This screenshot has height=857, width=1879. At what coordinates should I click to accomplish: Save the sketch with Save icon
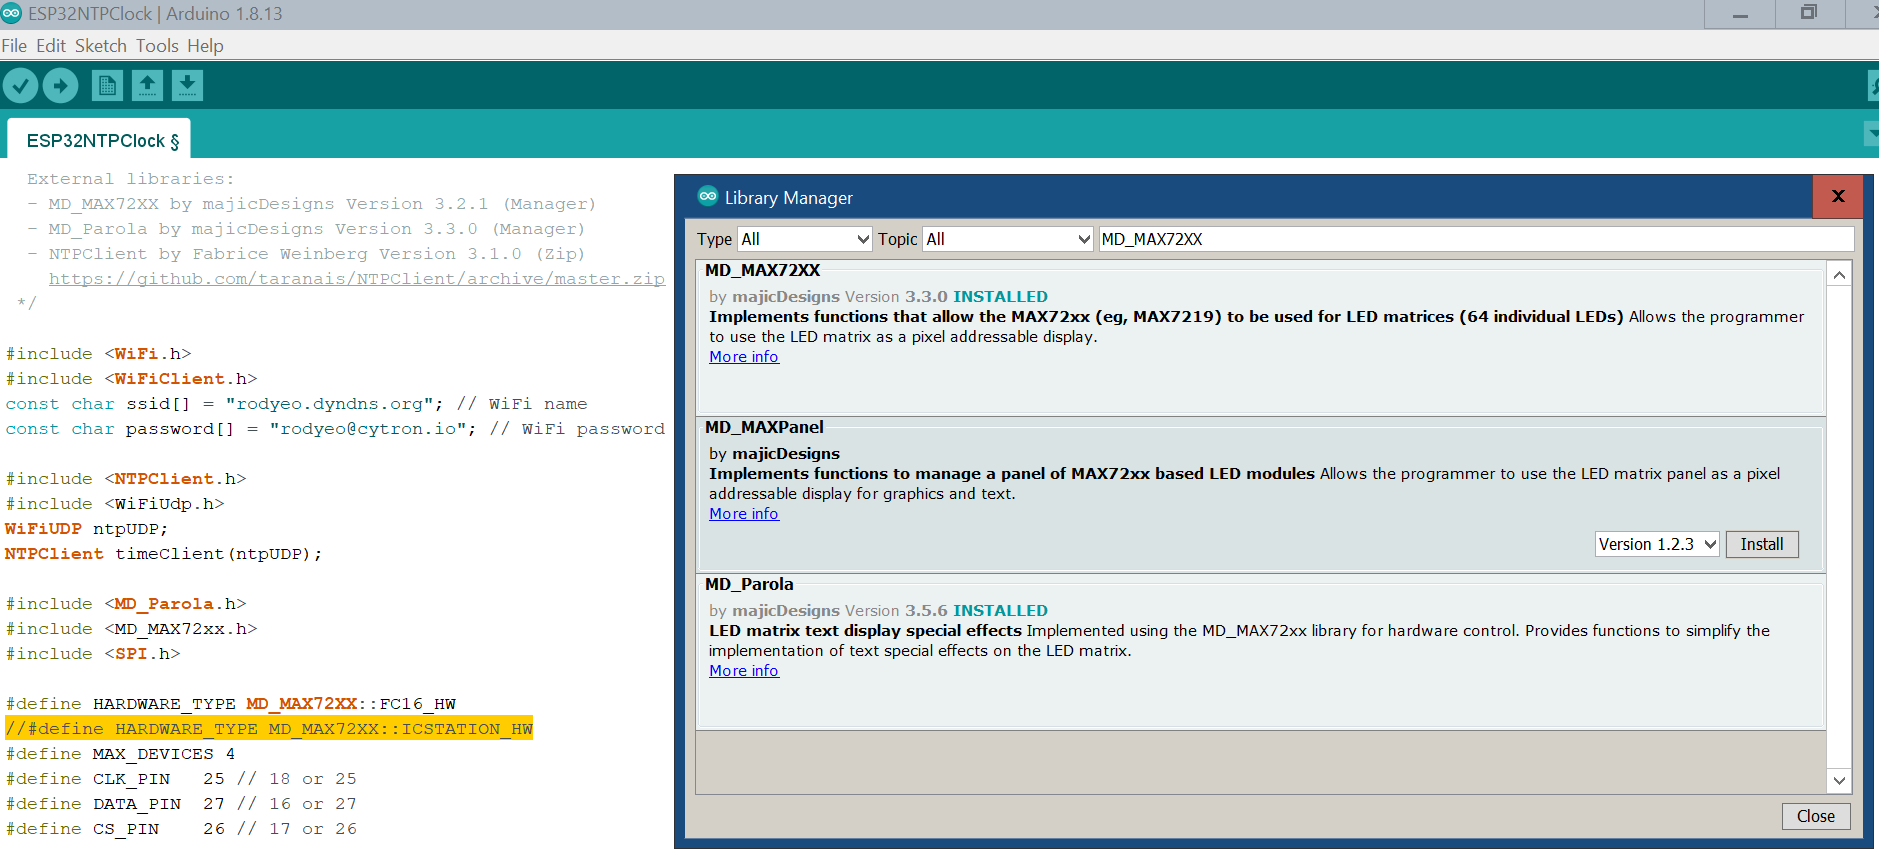pos(187,86)
